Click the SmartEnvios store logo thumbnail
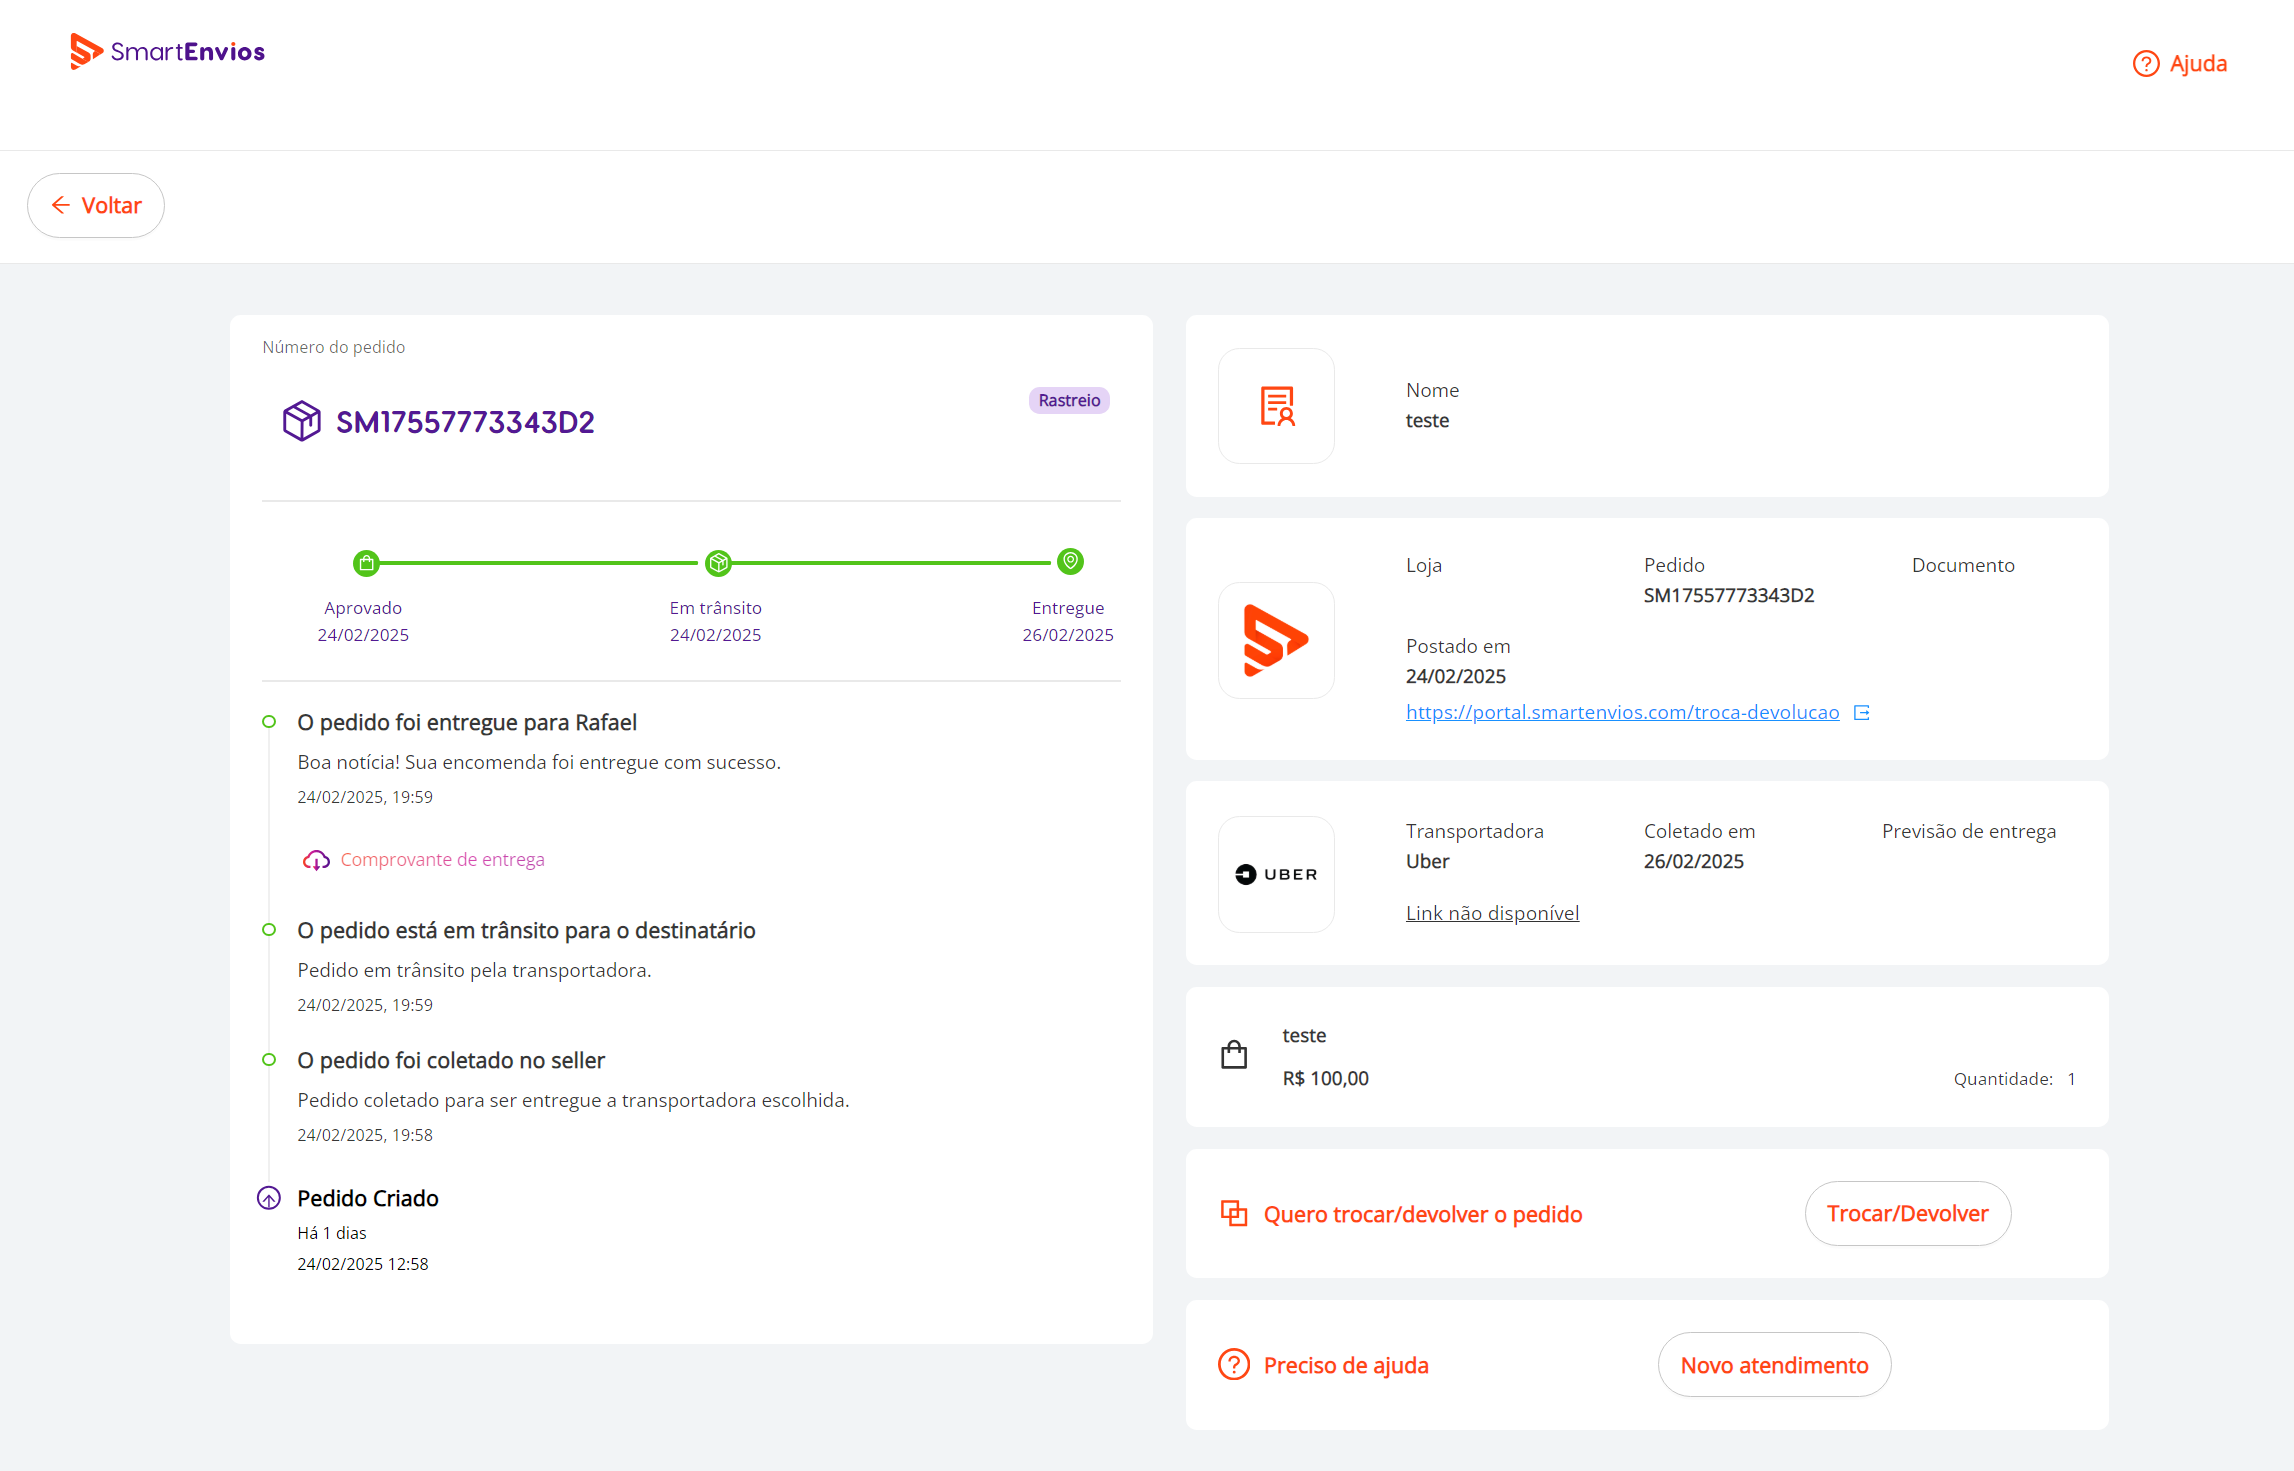This screenshot has width=2294, height=1471. tap(1276, 640)
